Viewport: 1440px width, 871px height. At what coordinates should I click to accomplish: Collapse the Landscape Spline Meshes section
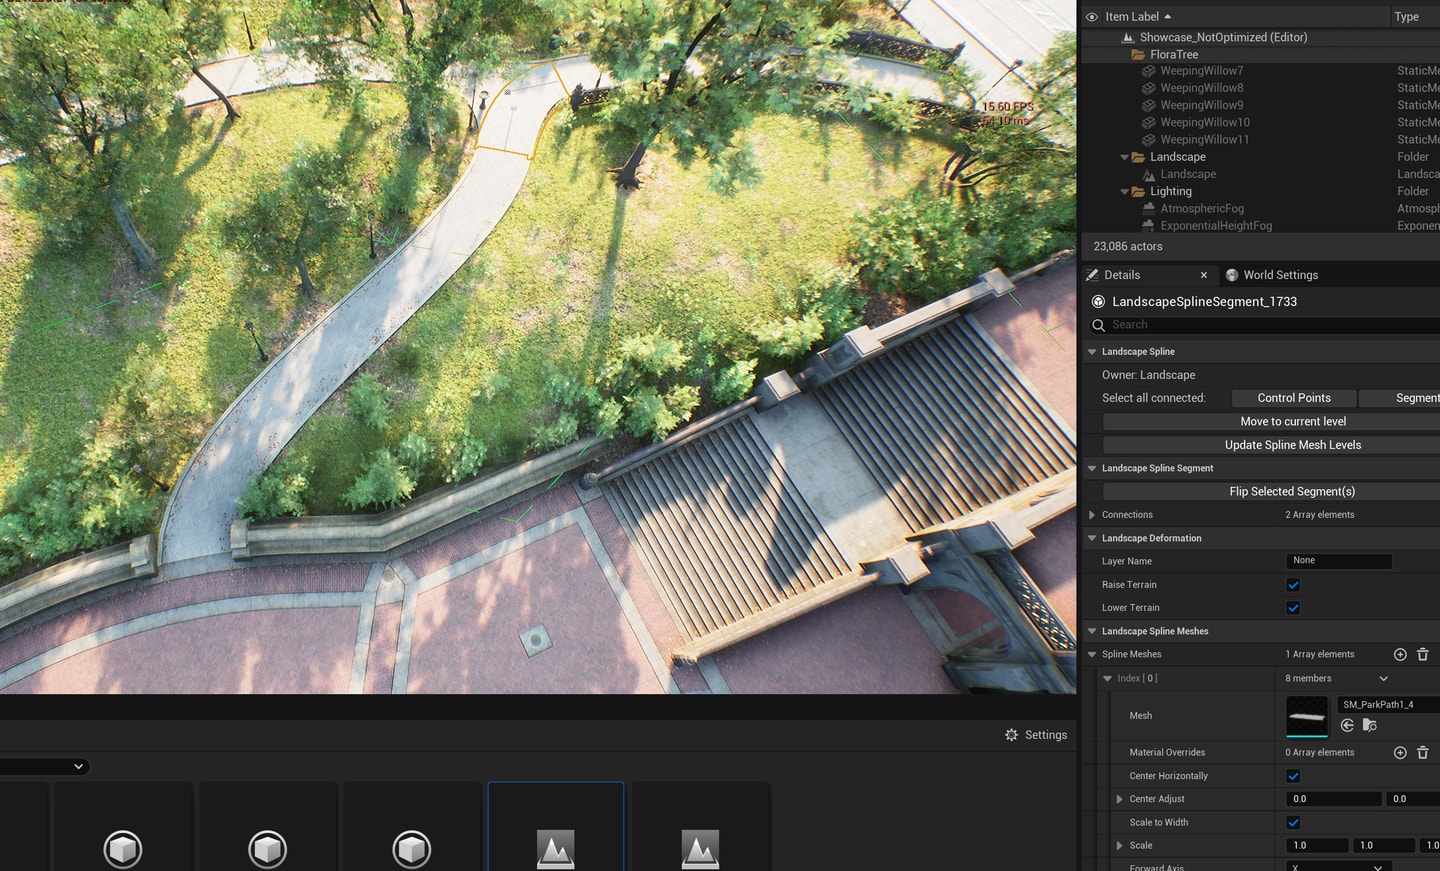click(x=1092, y=631)
